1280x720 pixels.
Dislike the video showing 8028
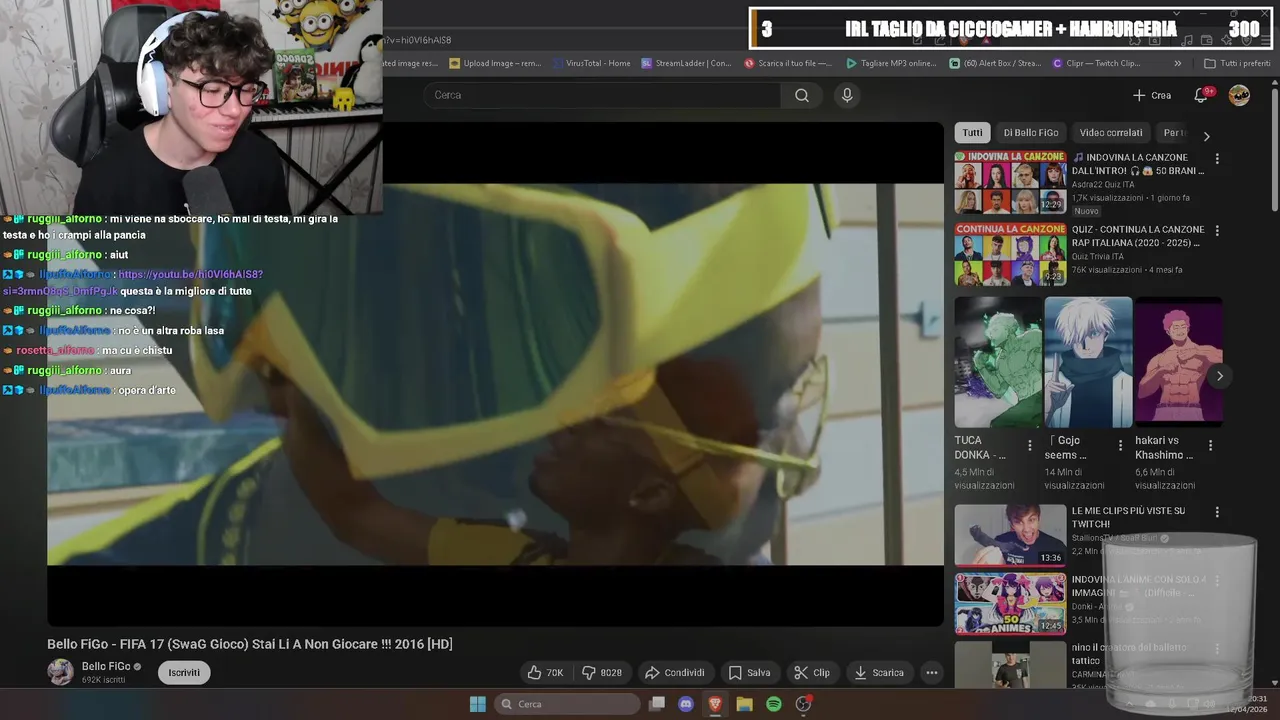coord(602,673)
